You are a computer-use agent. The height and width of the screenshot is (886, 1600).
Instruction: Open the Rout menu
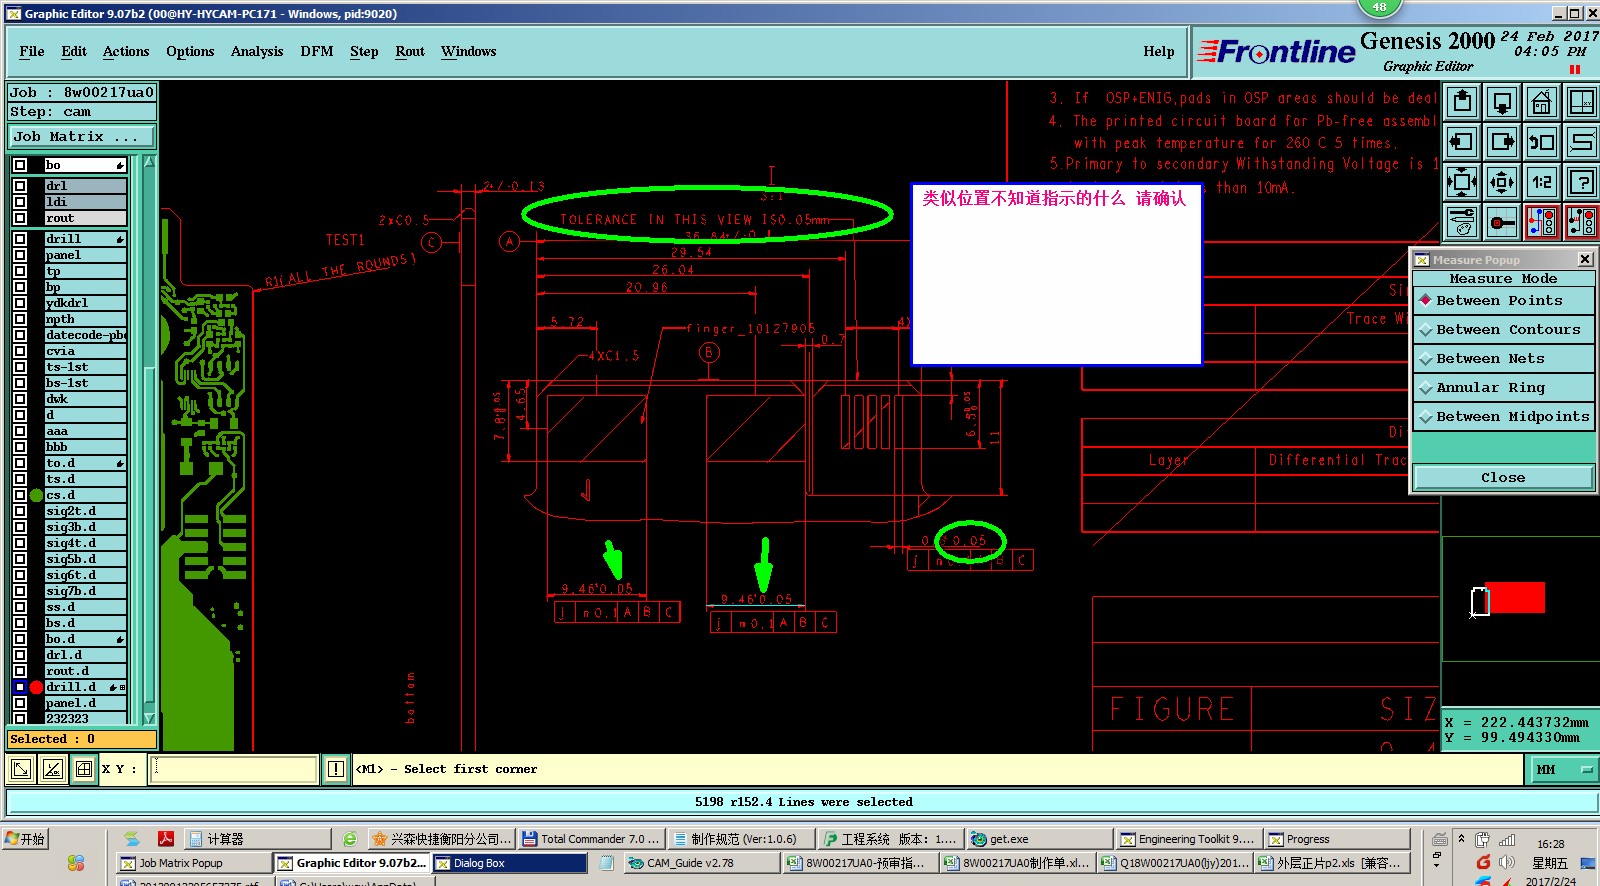[x=410, y=51]
